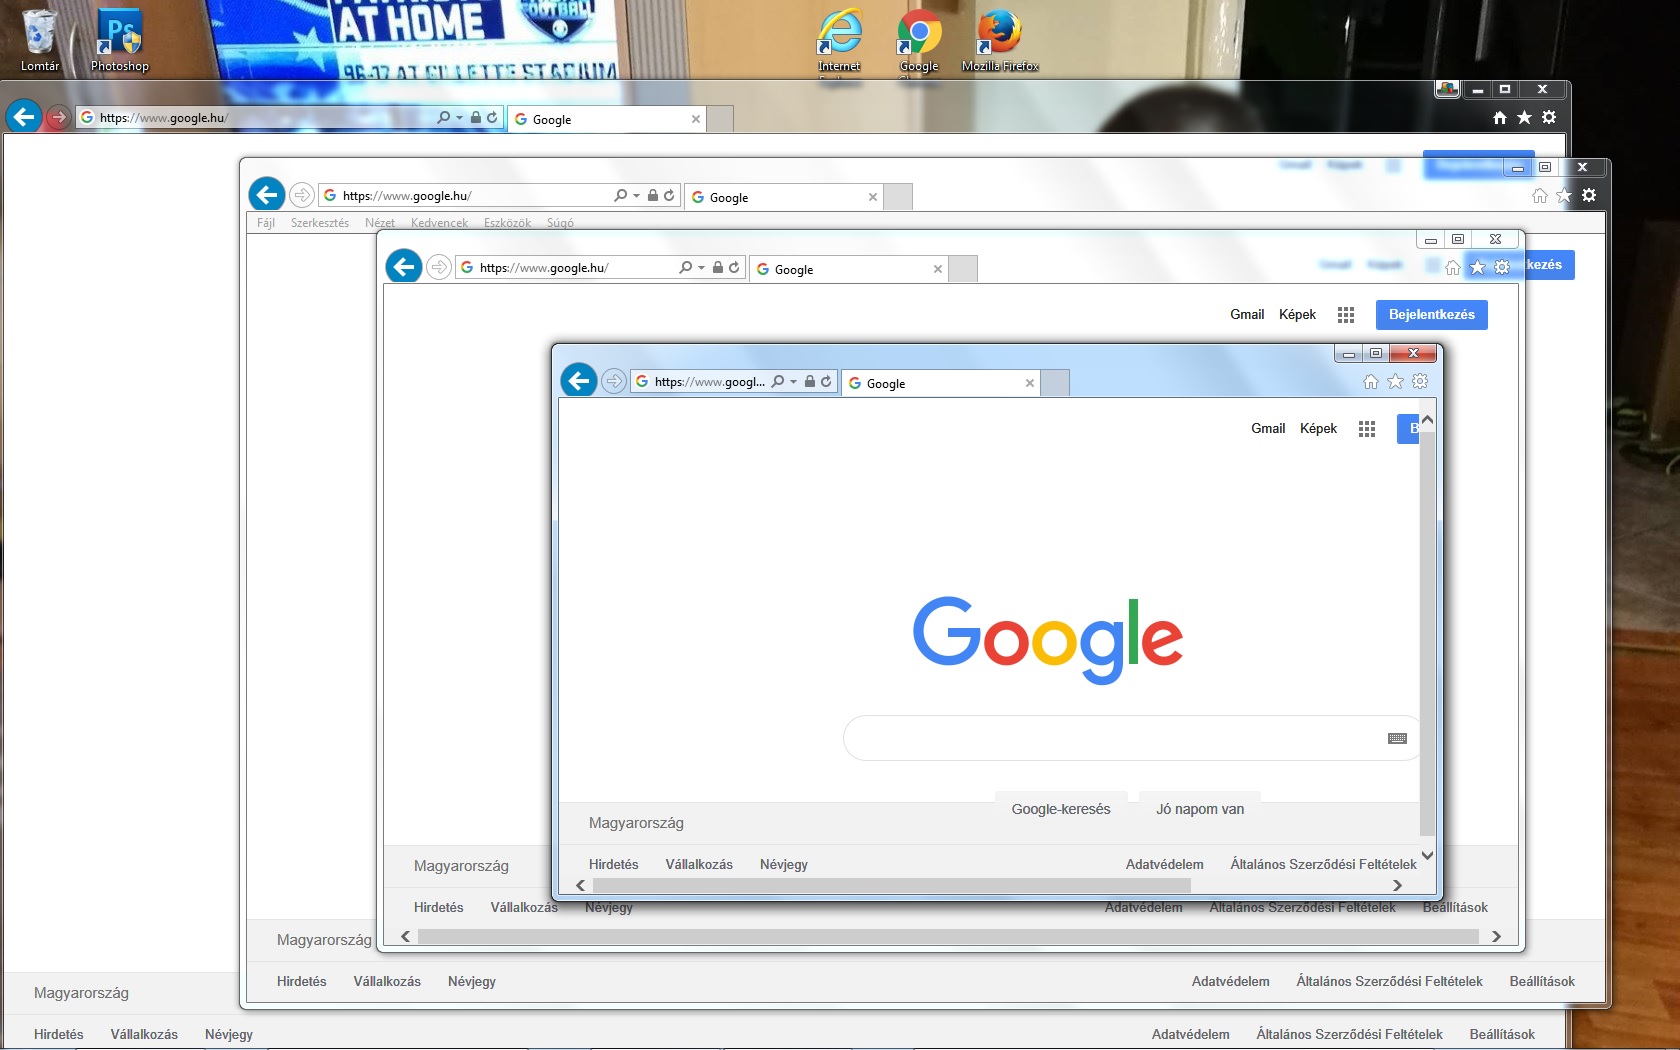Open a new tab in the frontmost window

coord(1056,383)
